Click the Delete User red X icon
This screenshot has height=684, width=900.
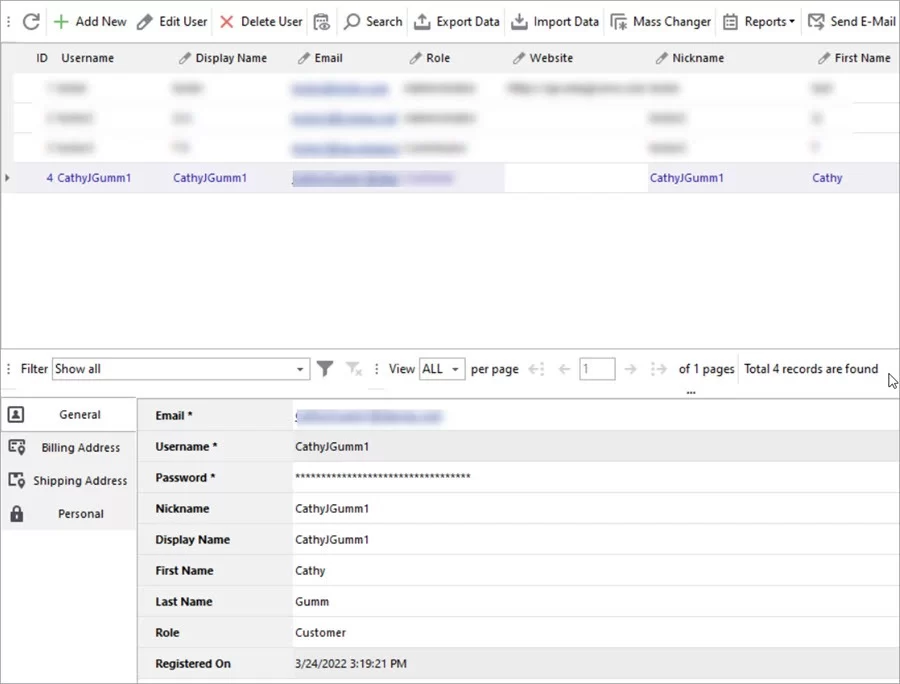tap(228, 21)
